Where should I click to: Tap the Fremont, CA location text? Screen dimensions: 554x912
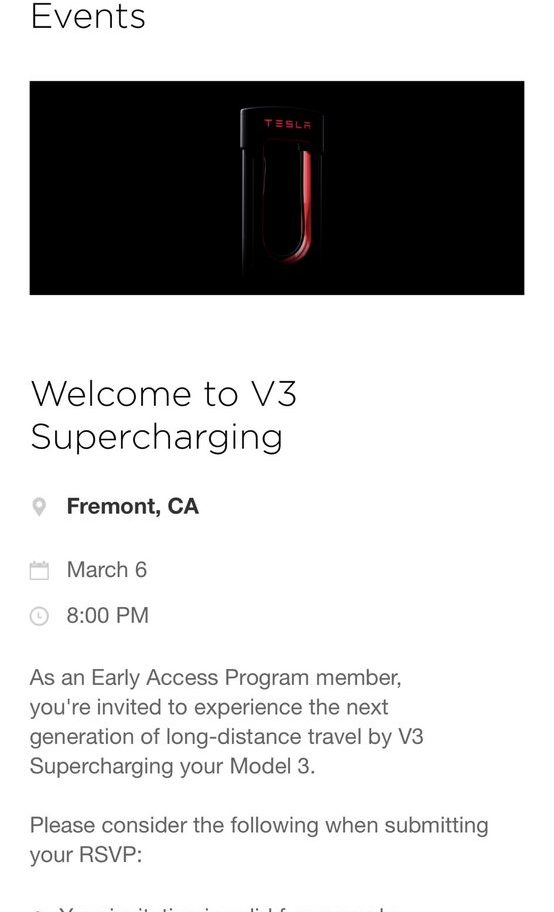coord(133,506)
